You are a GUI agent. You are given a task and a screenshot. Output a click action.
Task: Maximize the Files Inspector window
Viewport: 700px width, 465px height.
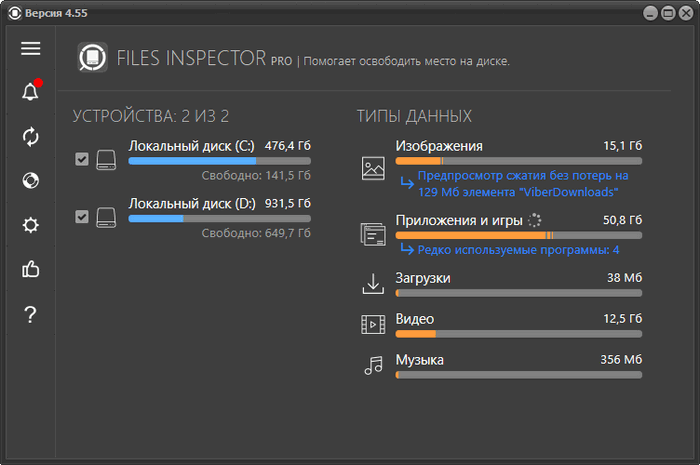668,13
